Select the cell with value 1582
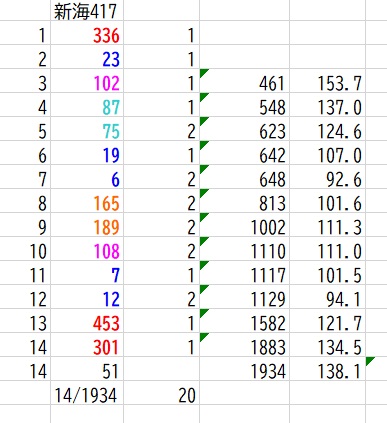Viewport: 387px width, 423px height. [245, 323]
